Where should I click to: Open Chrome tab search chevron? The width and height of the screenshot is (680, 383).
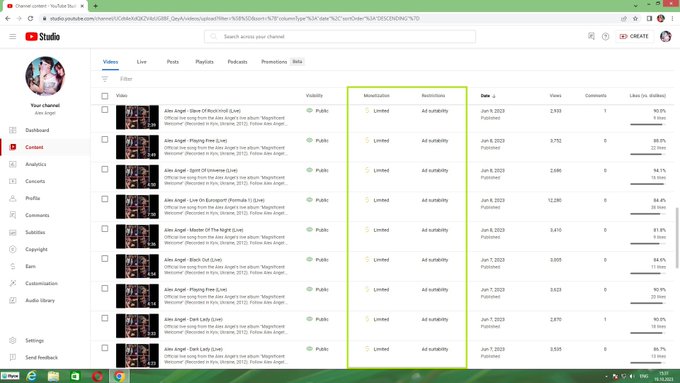[636, 6]
